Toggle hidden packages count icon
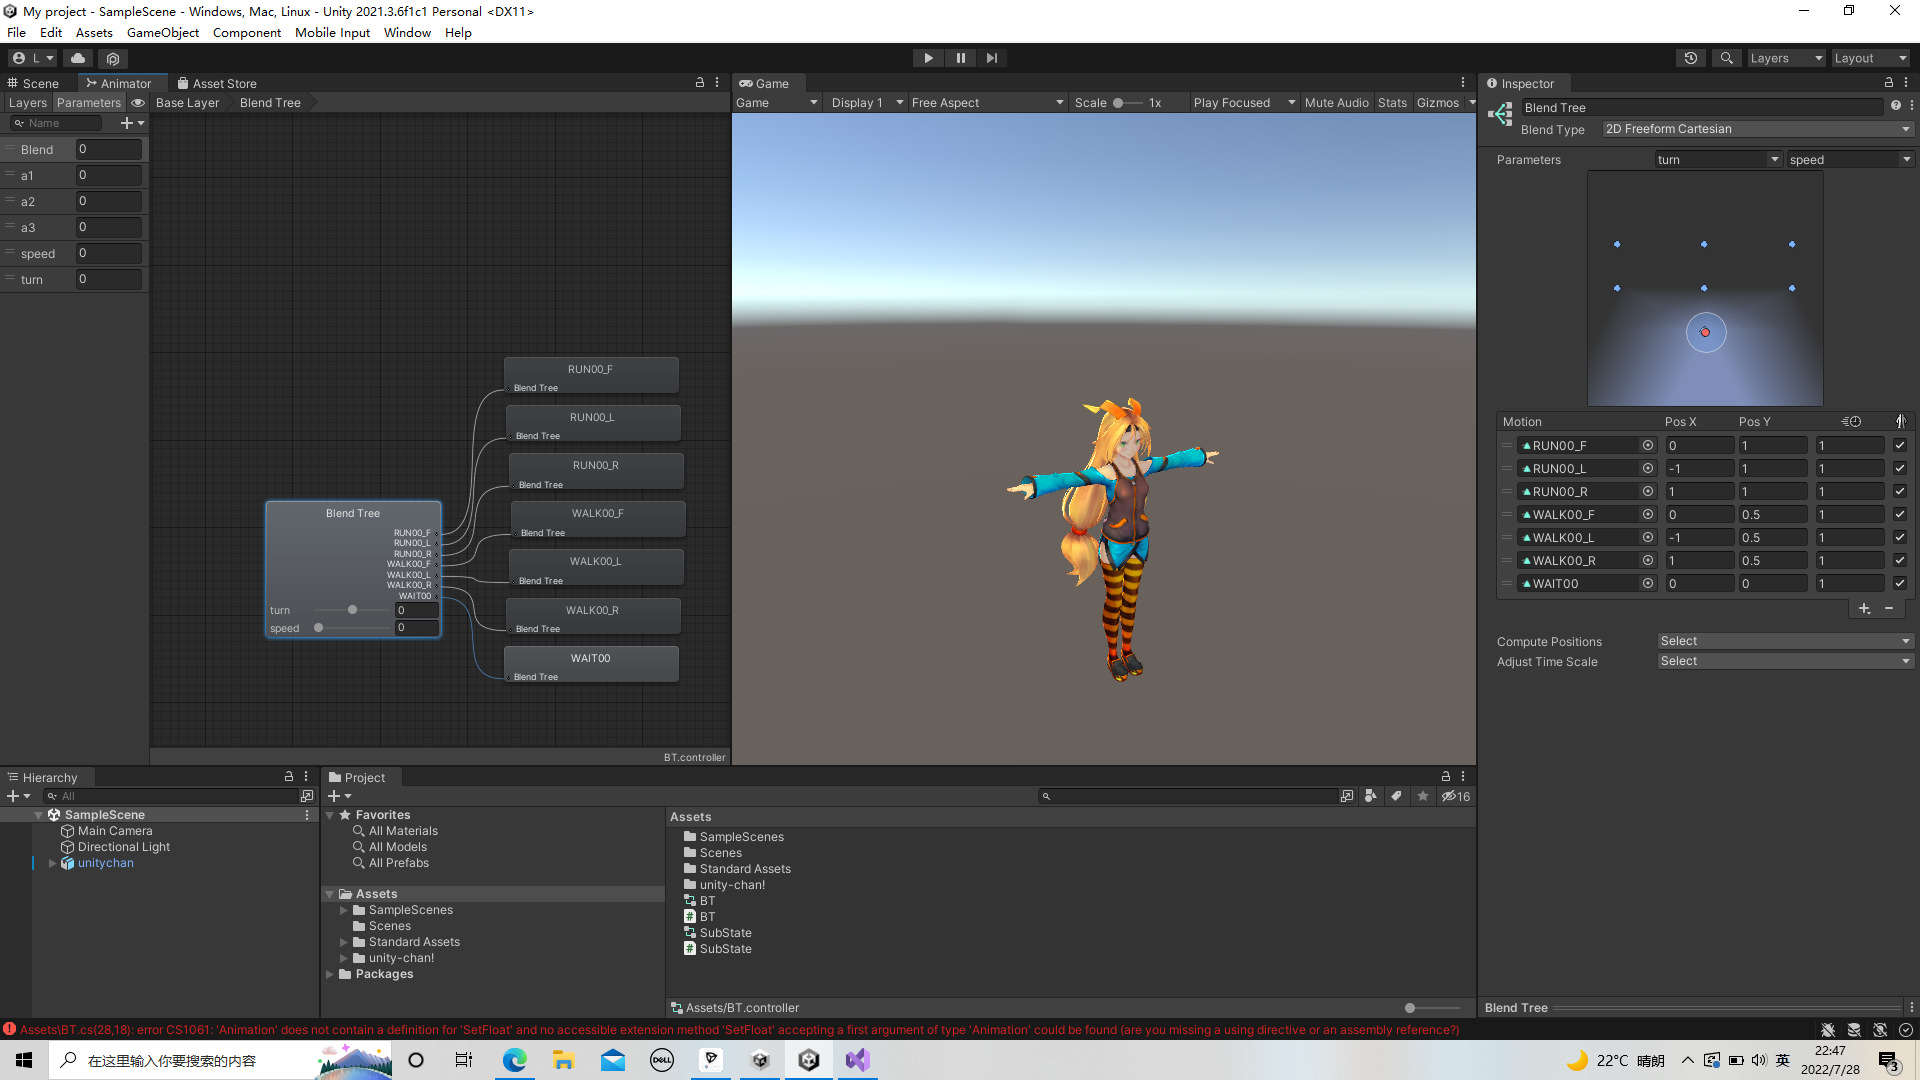This screenshot has height=1080, width=1920. click(x=1456, y=796)
